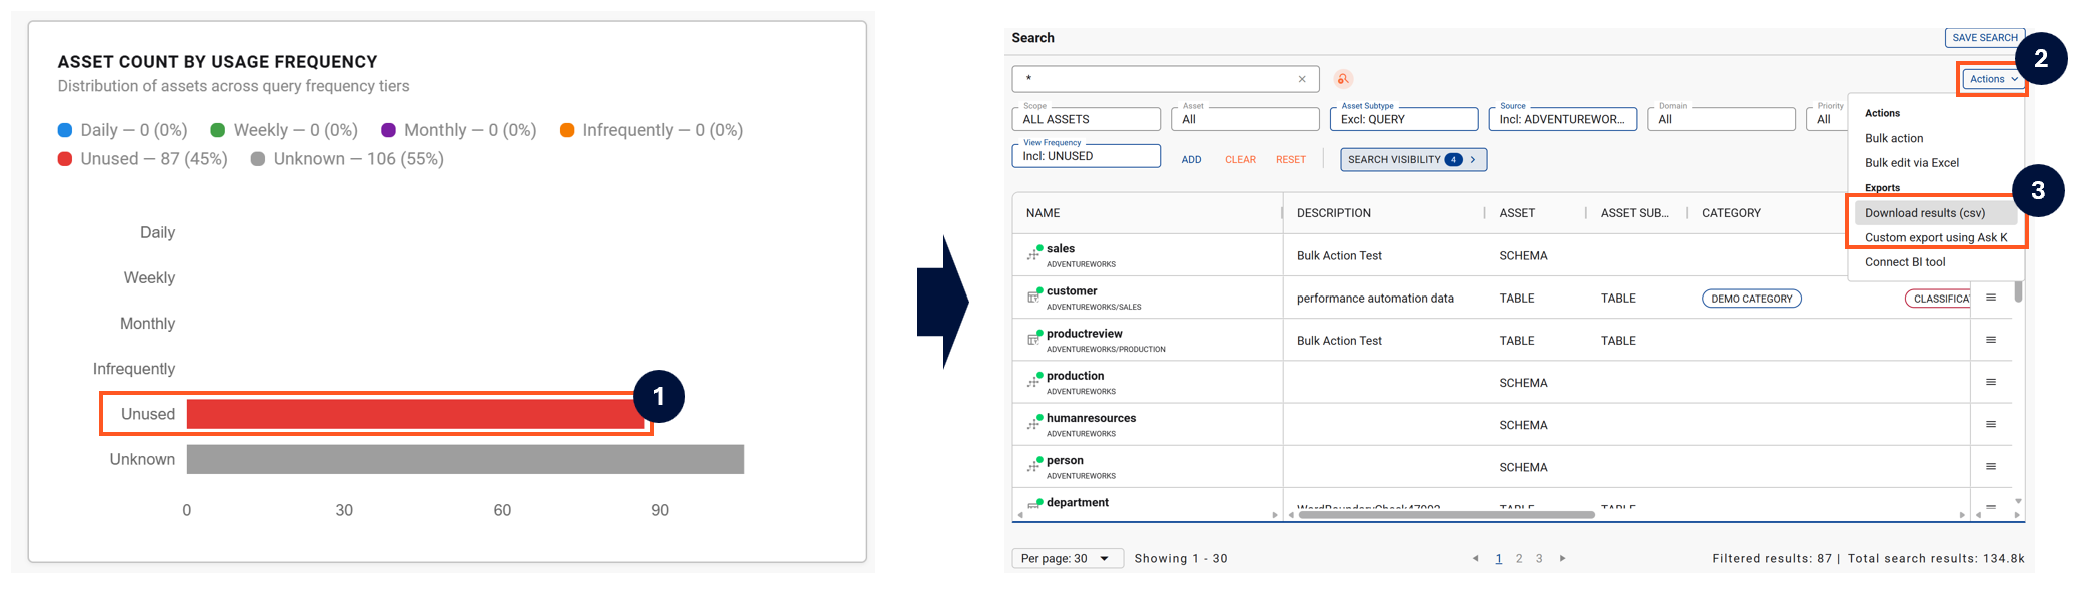Click the orange search icon beside the search box
Screen dimensions: 2074x590
(1343, 79)
